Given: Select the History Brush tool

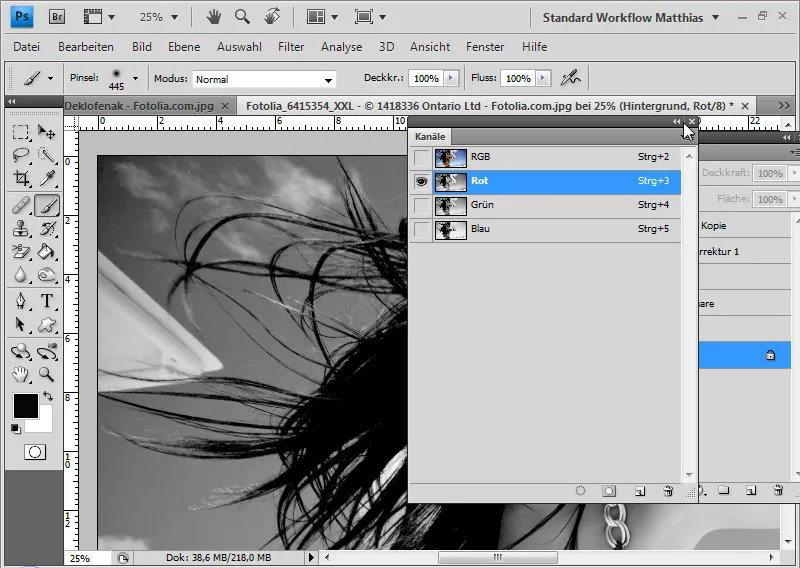Looking at the screenshot, I should point(47,229).
